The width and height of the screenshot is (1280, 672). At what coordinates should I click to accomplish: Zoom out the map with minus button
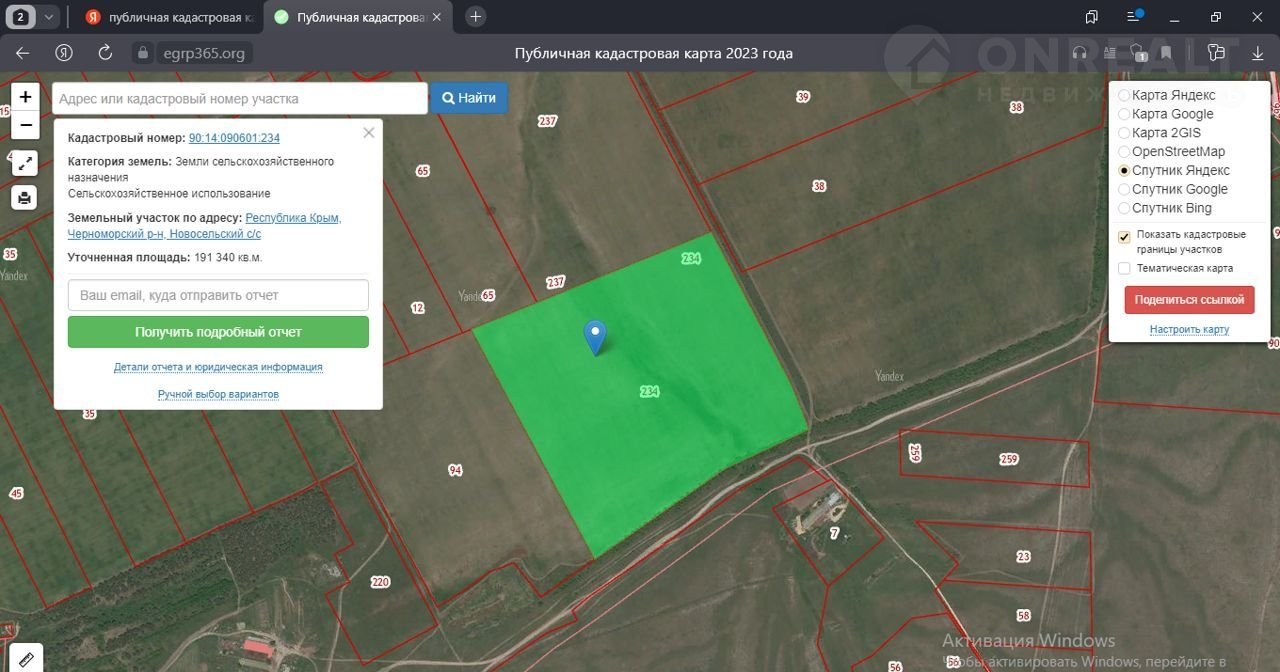[x=25, y=125]
